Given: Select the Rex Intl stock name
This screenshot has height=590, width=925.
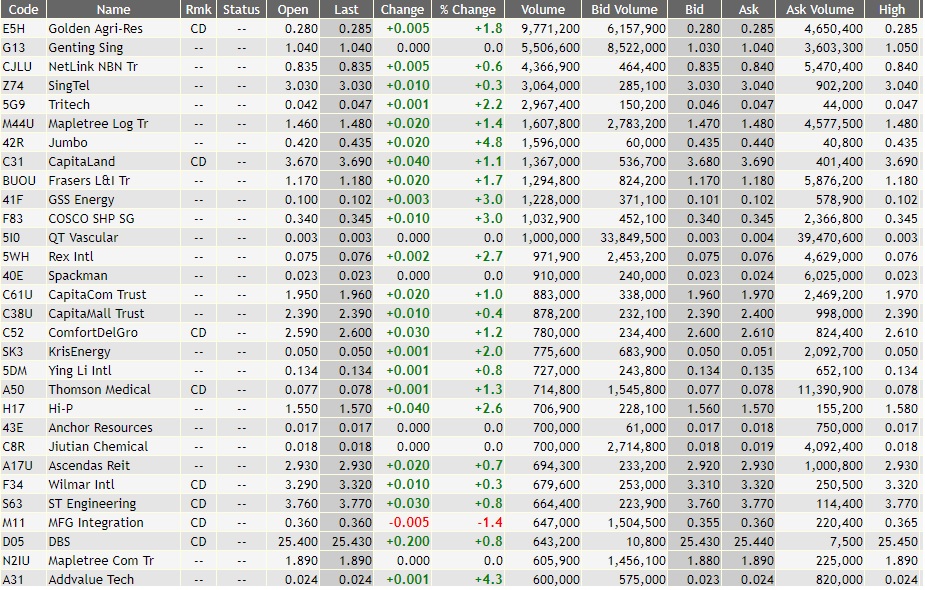Looking at the screenshot, I should pos(71,257).
